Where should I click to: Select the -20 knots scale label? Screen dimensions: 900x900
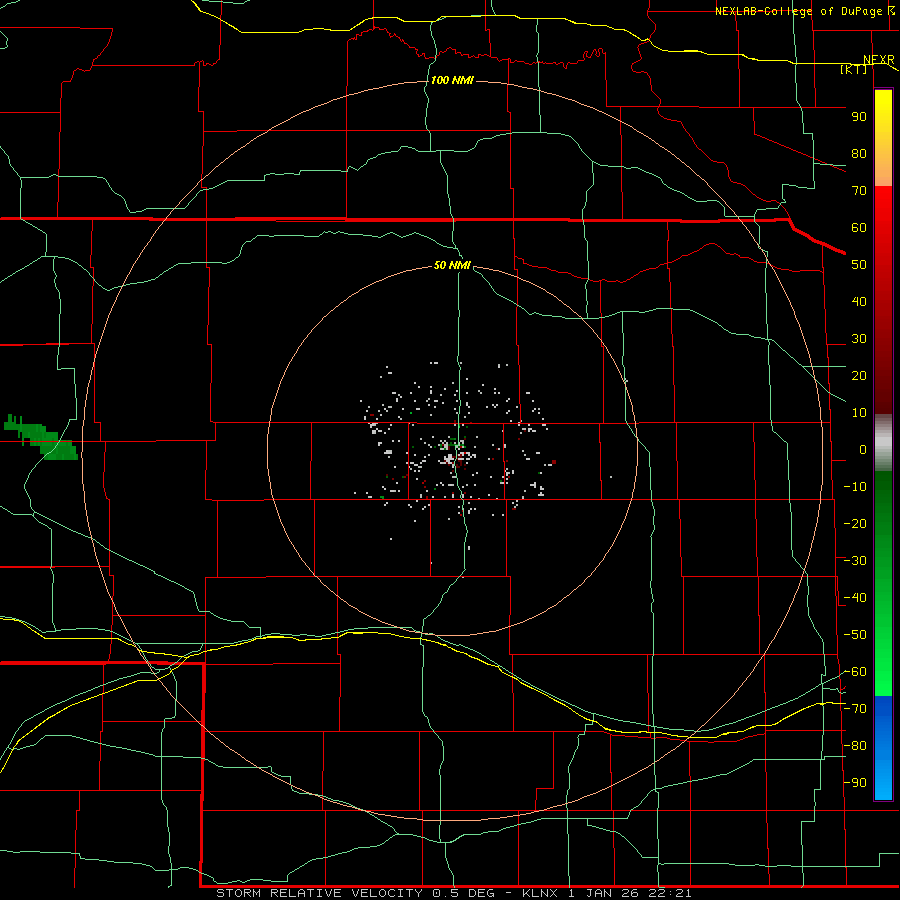855,524
